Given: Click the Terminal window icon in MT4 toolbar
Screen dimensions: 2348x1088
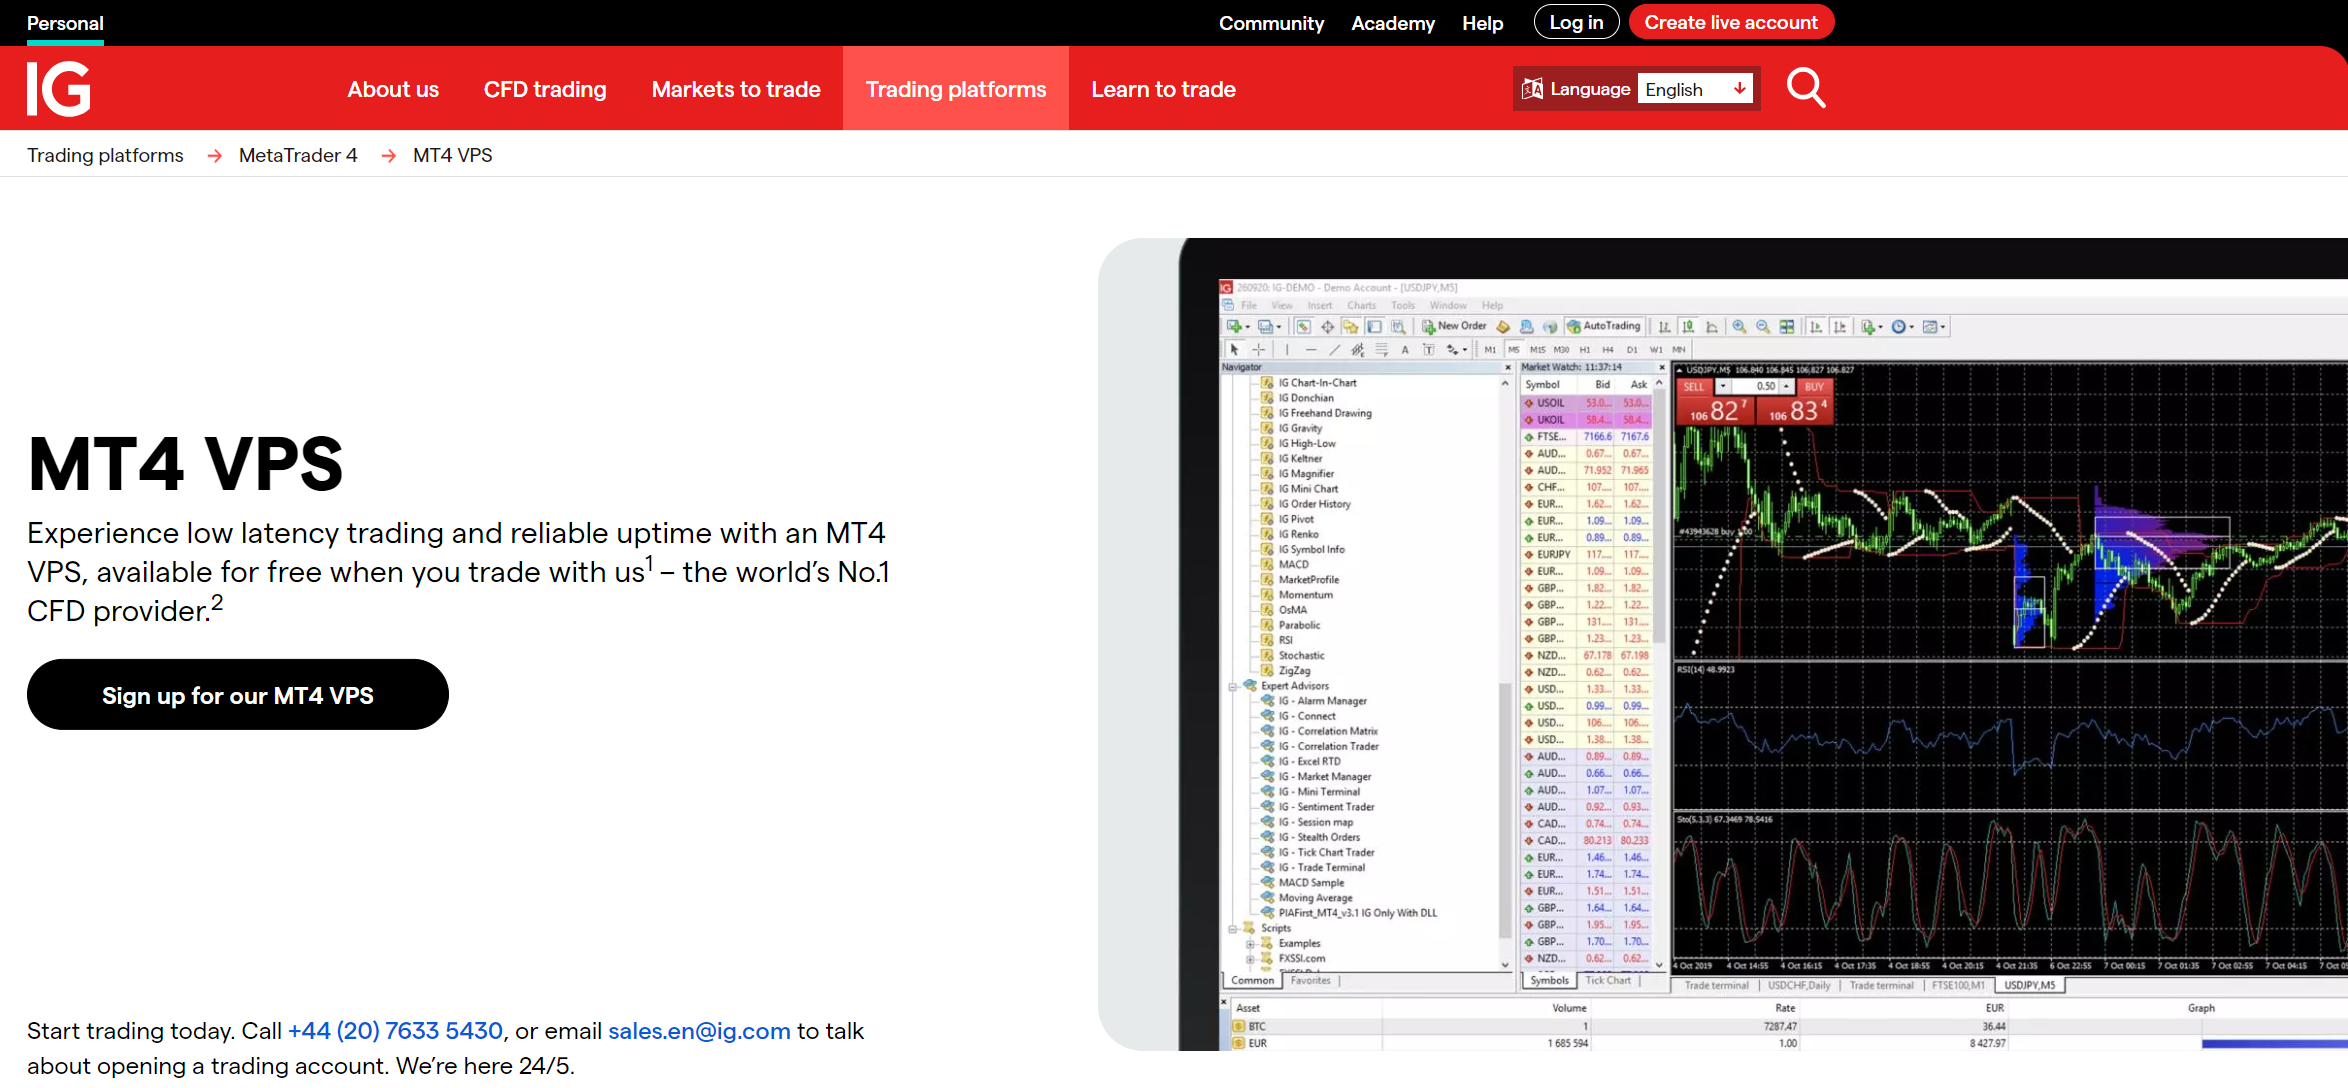Looking at the screenshot, I should pyautogui.click(x=1374, y=327).
